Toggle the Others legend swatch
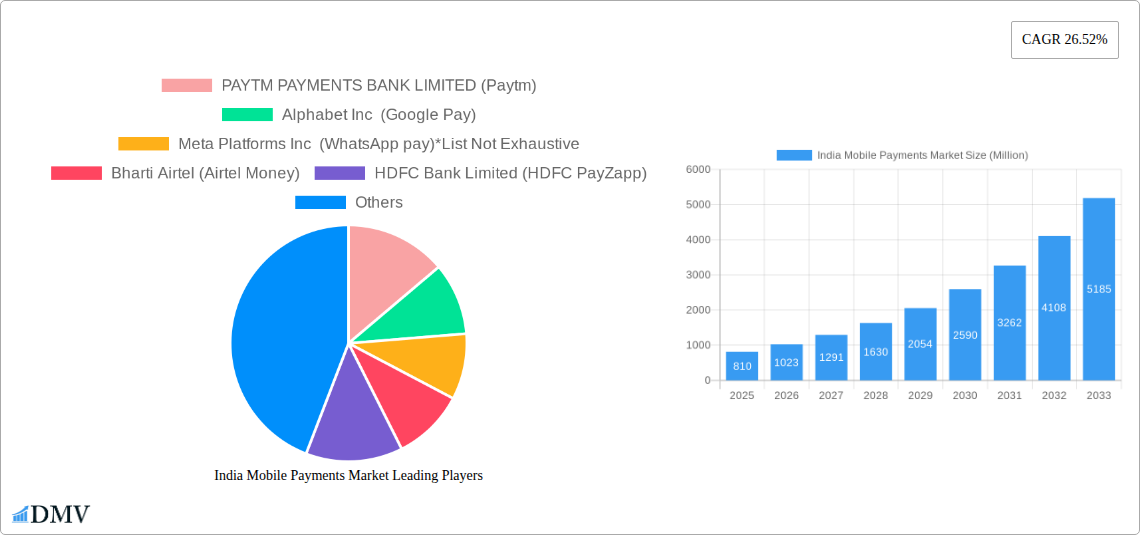The width and height of the screenshot is (1140, 535). pos(320,202)
